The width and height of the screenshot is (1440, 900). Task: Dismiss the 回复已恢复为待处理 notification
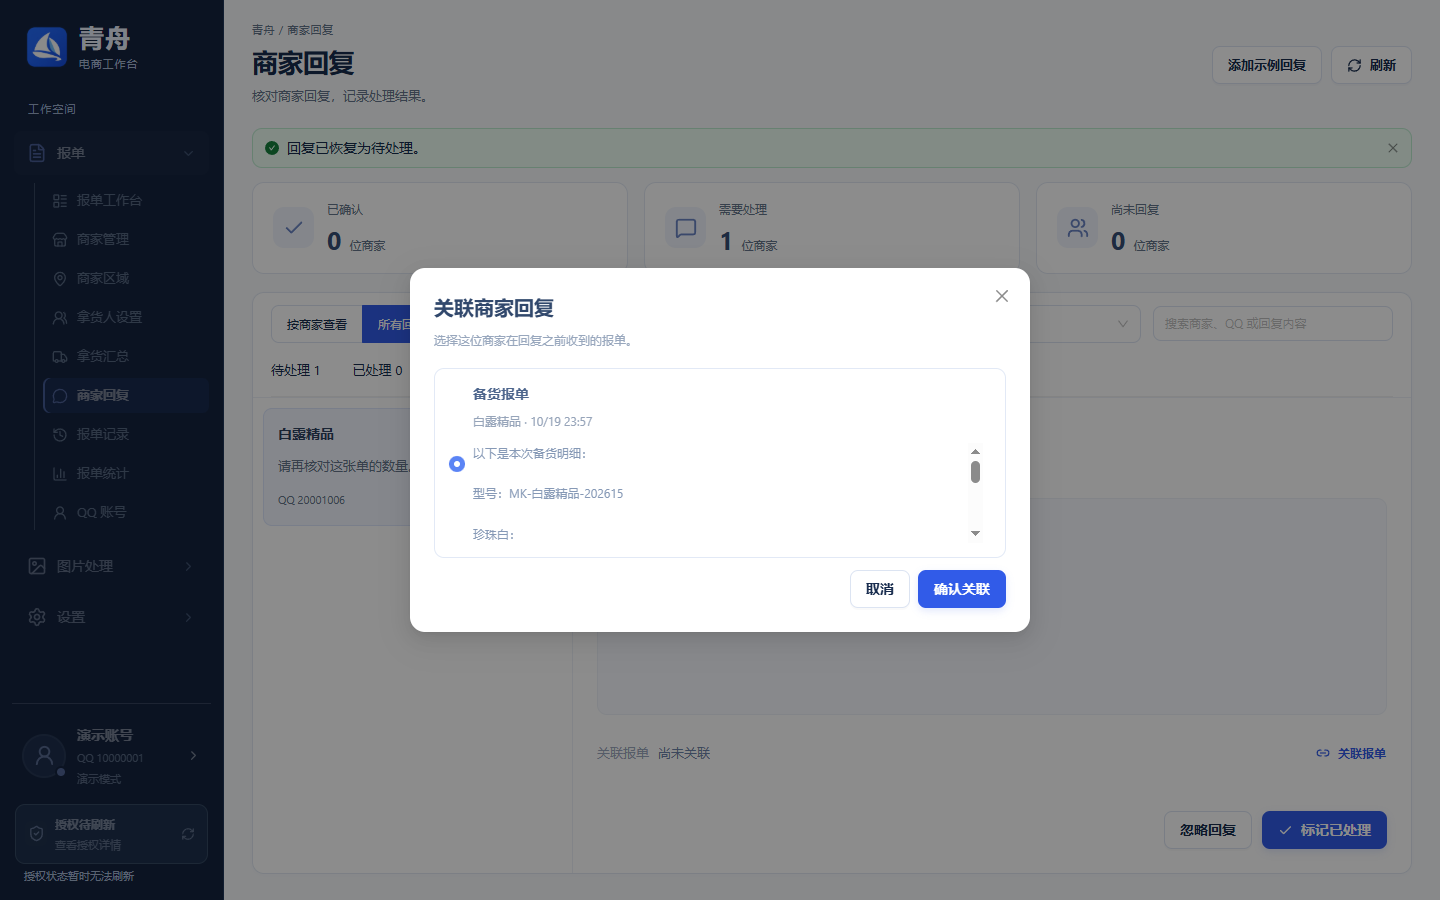(x=1393, y=148)
